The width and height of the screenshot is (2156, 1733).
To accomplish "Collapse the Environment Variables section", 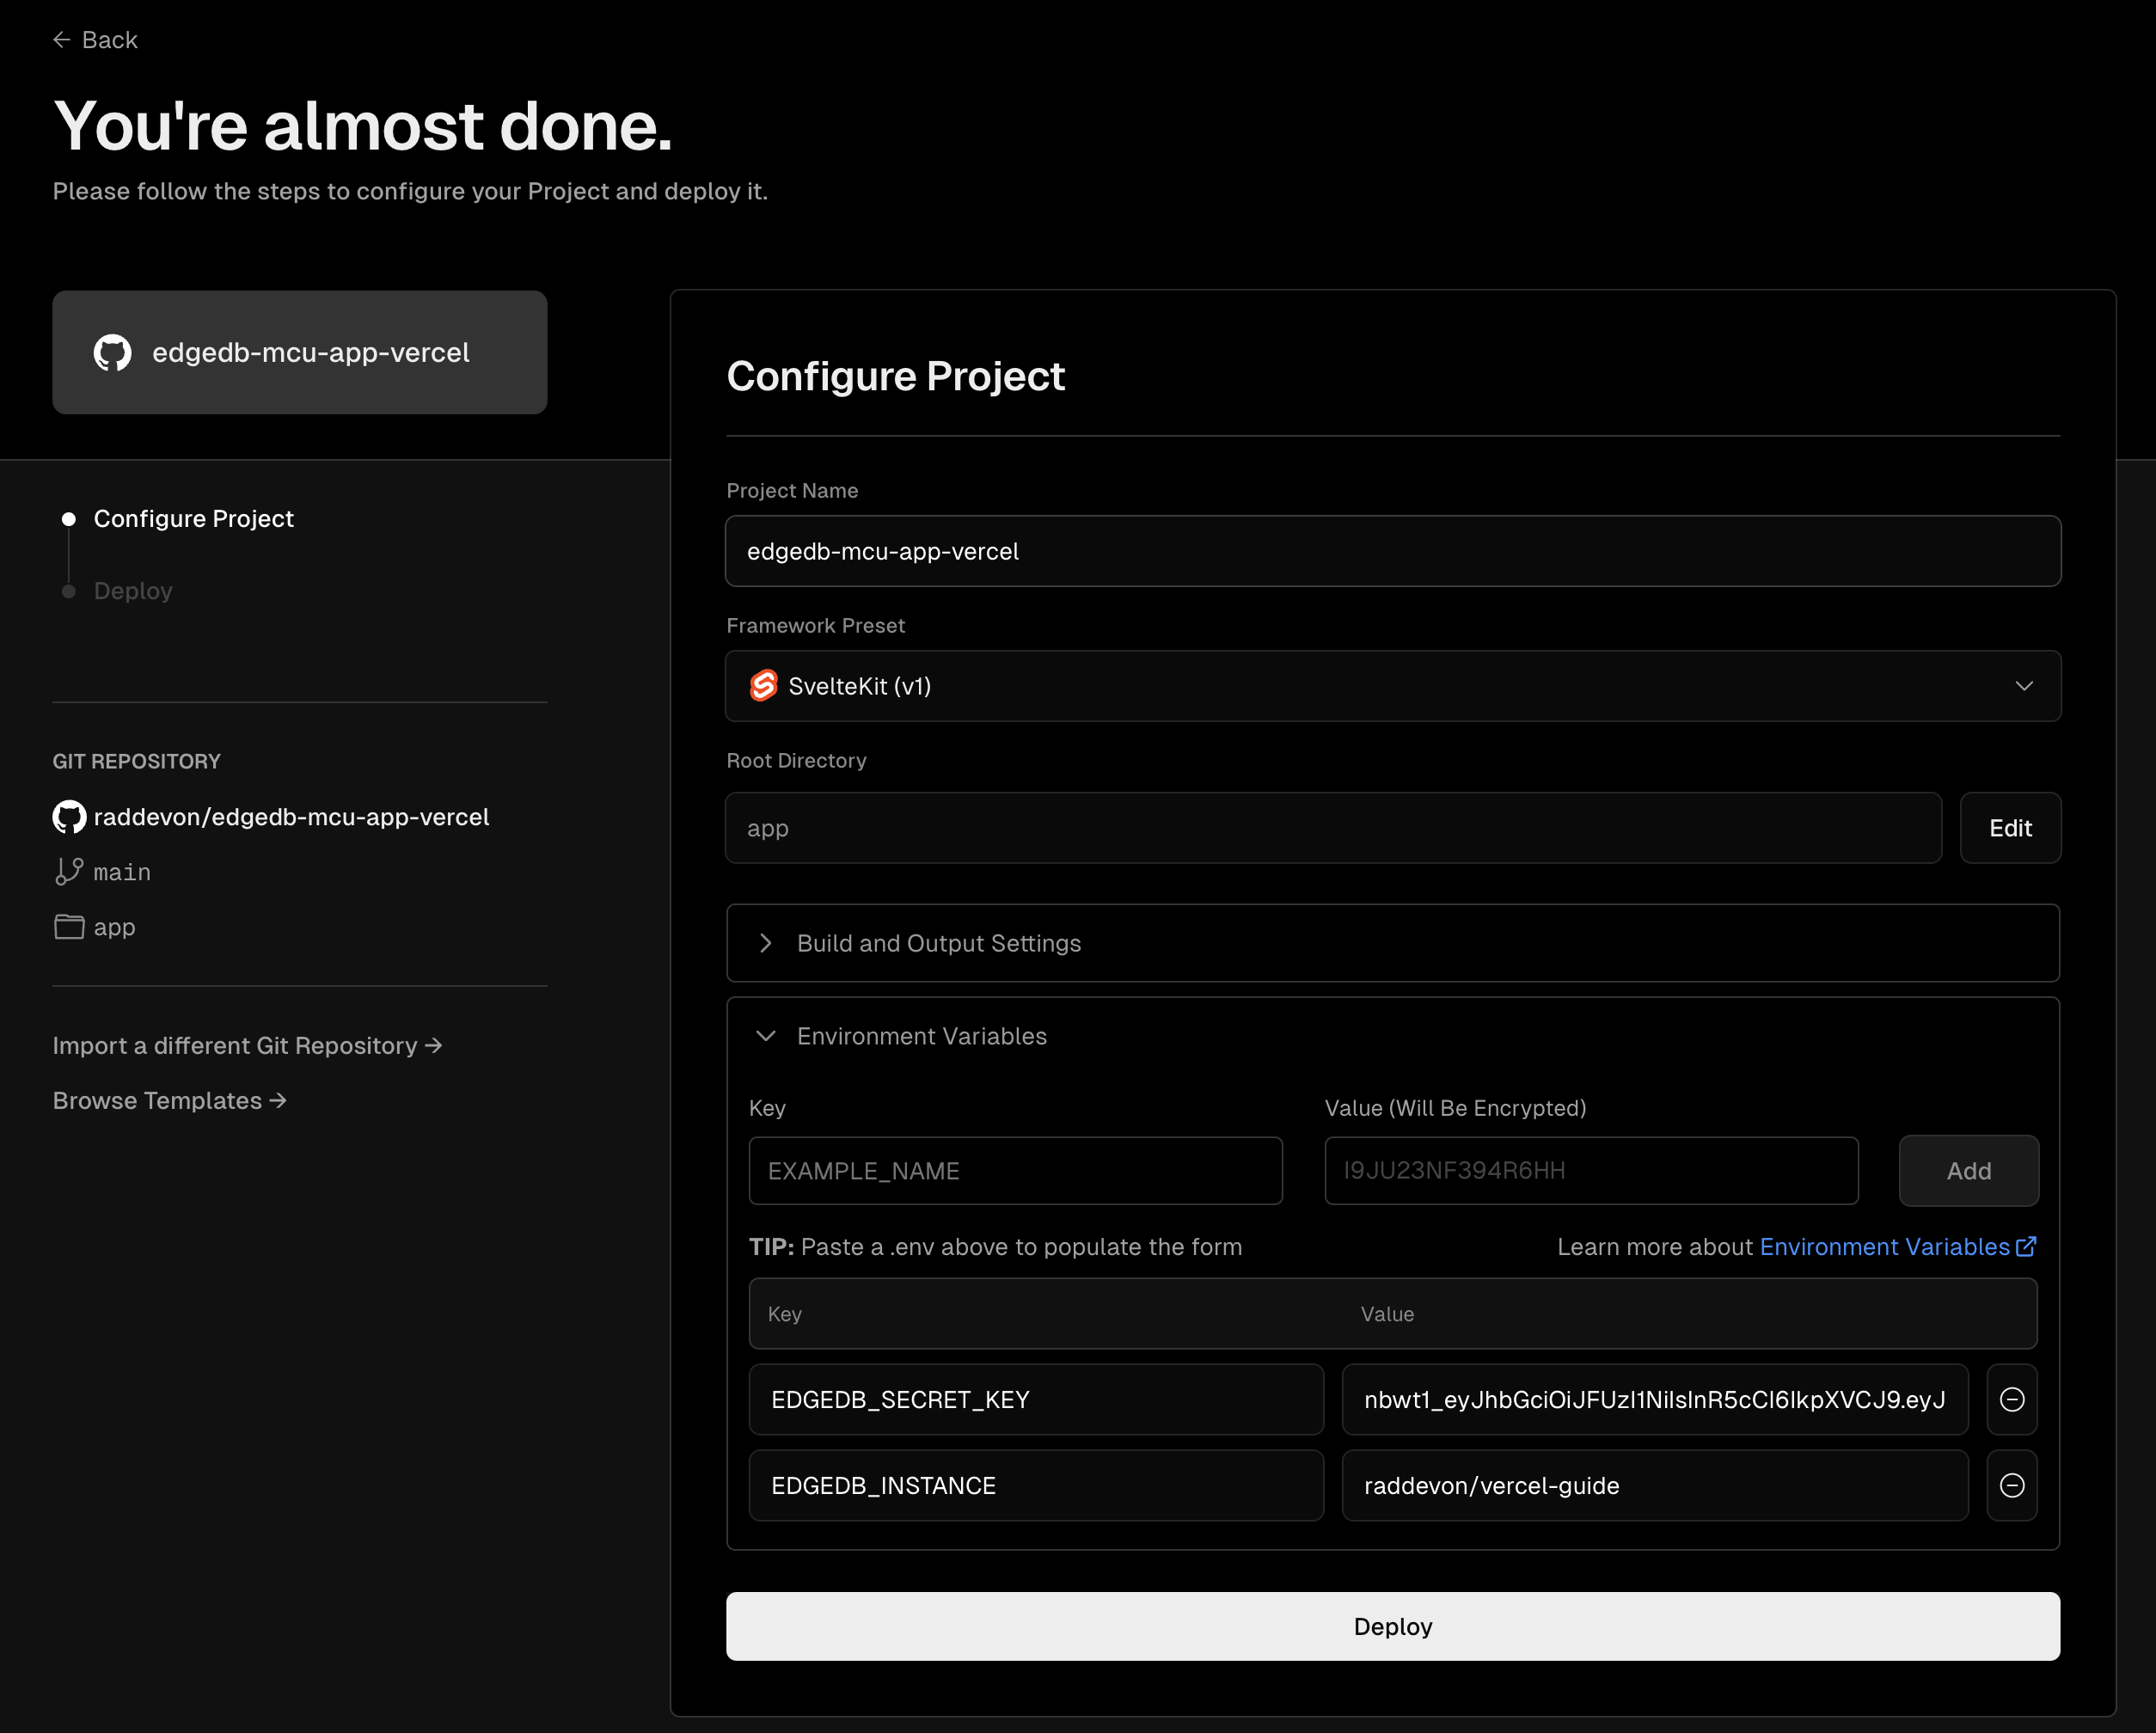I will 766,1036.
